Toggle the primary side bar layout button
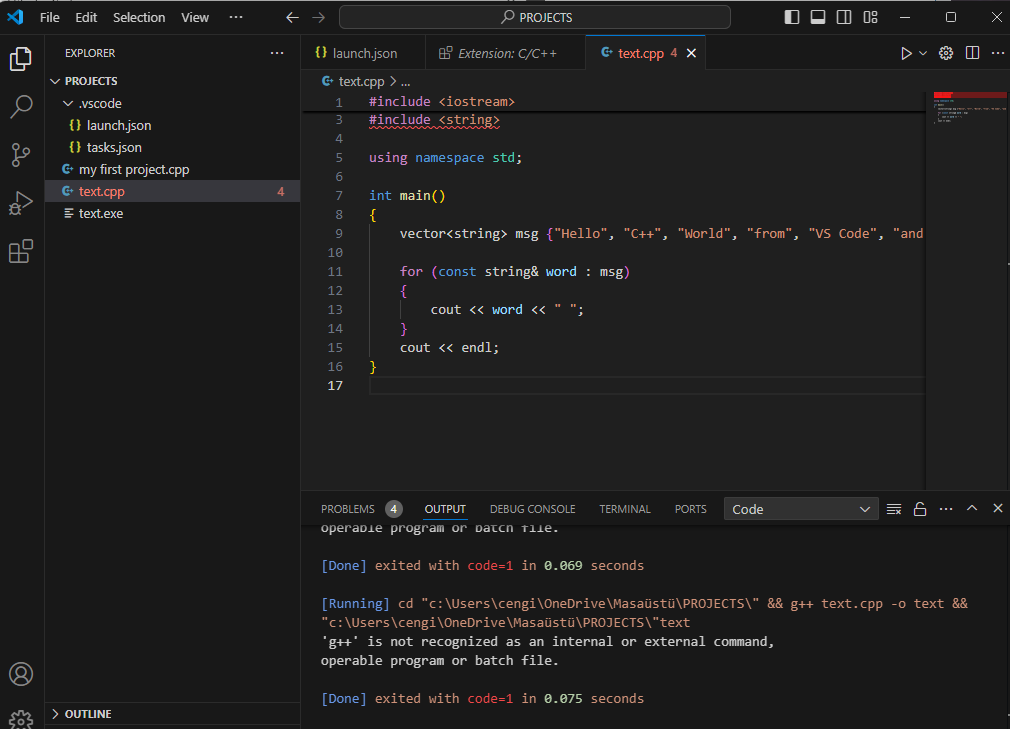This screenshot has height=729, width=1010. coord(792,17)
